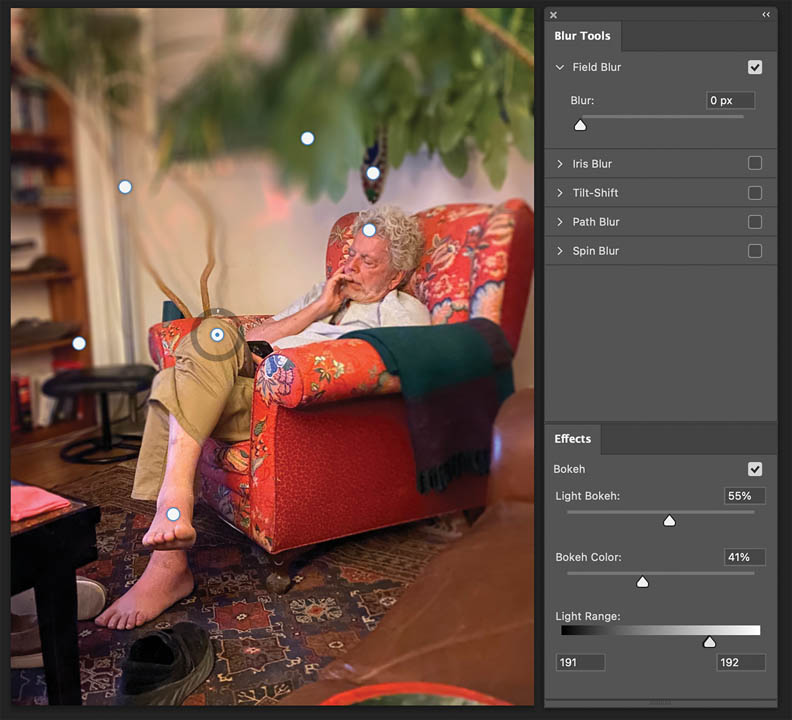Enable the Iris Blur checkbox
The image size is (792, 720).
pos(755,163)
